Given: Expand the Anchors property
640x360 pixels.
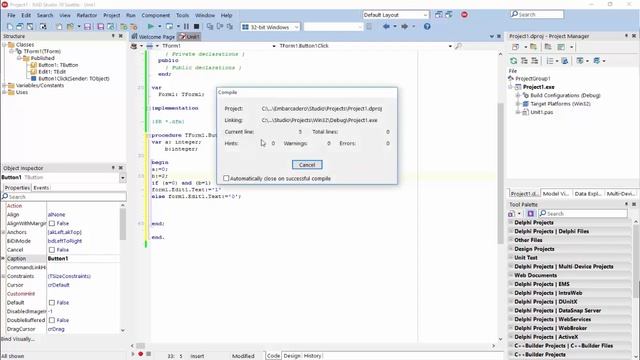Looking at the screenshot, I should 4,232.
